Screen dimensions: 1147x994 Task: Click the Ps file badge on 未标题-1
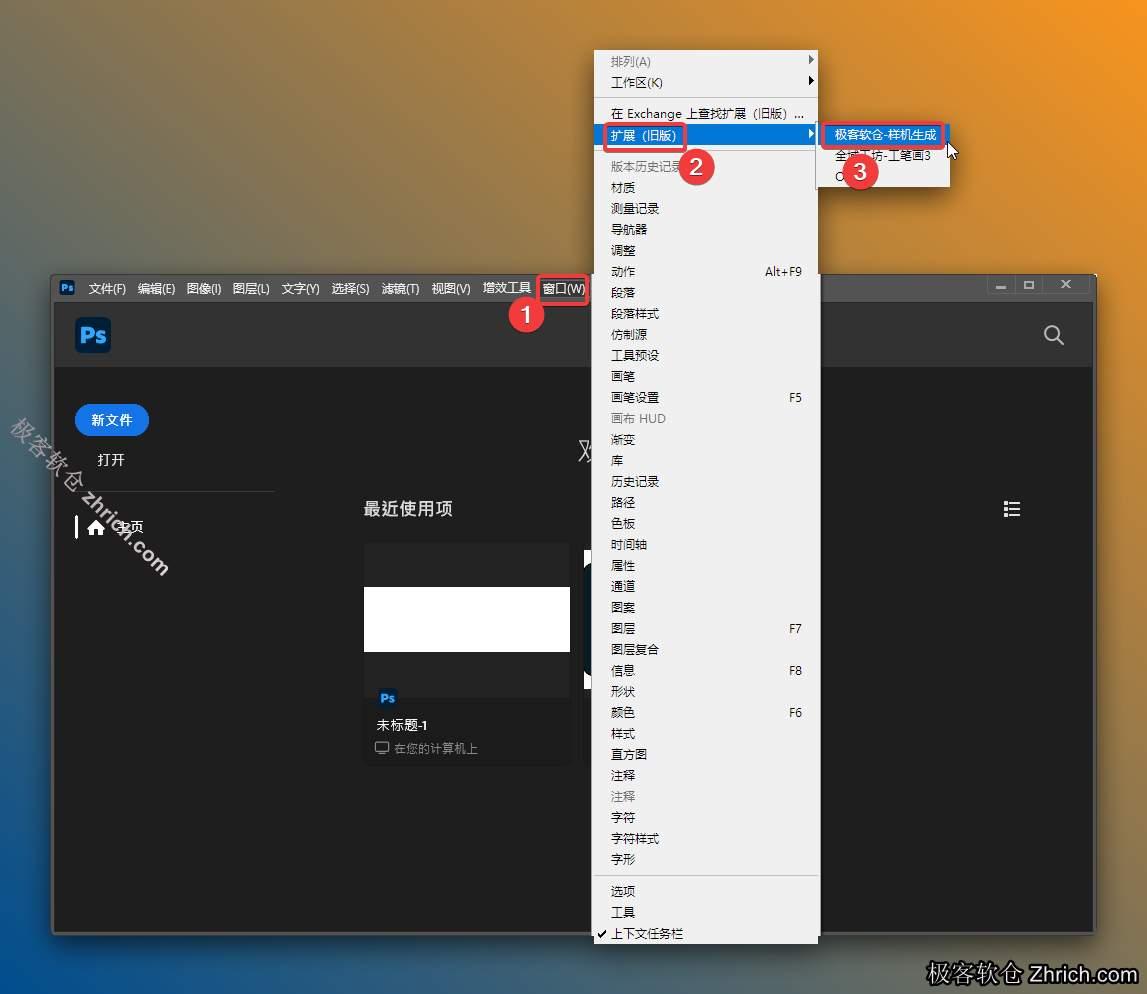[388, 698]
